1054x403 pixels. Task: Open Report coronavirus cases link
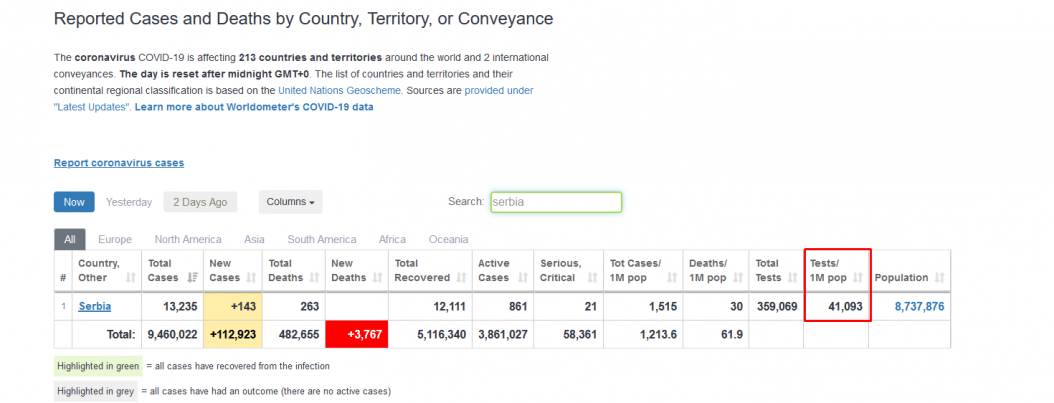click(x=119, y=163)
